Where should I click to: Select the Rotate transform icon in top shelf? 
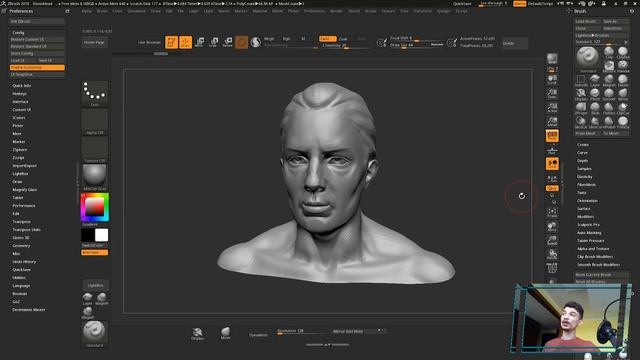point(227,42)
